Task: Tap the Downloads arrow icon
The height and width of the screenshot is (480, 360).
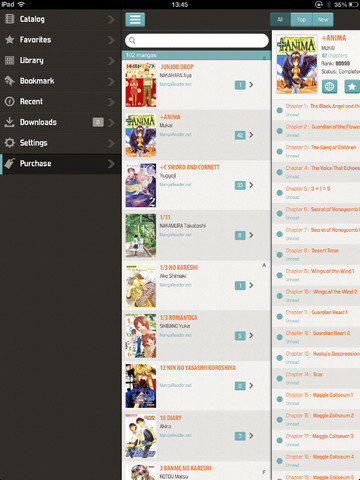Action: pyautogui.click(x=10, y=122)
